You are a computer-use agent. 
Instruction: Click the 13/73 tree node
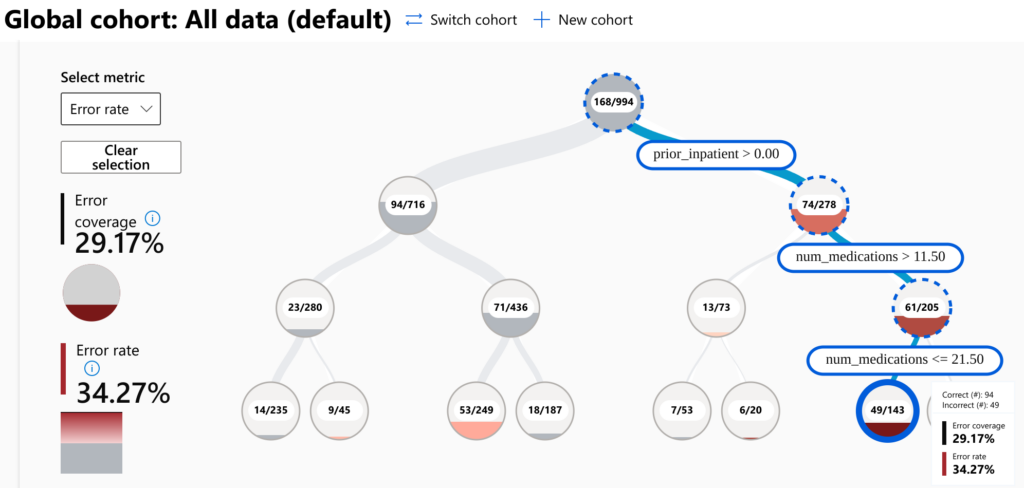click(x=716, y=307)
